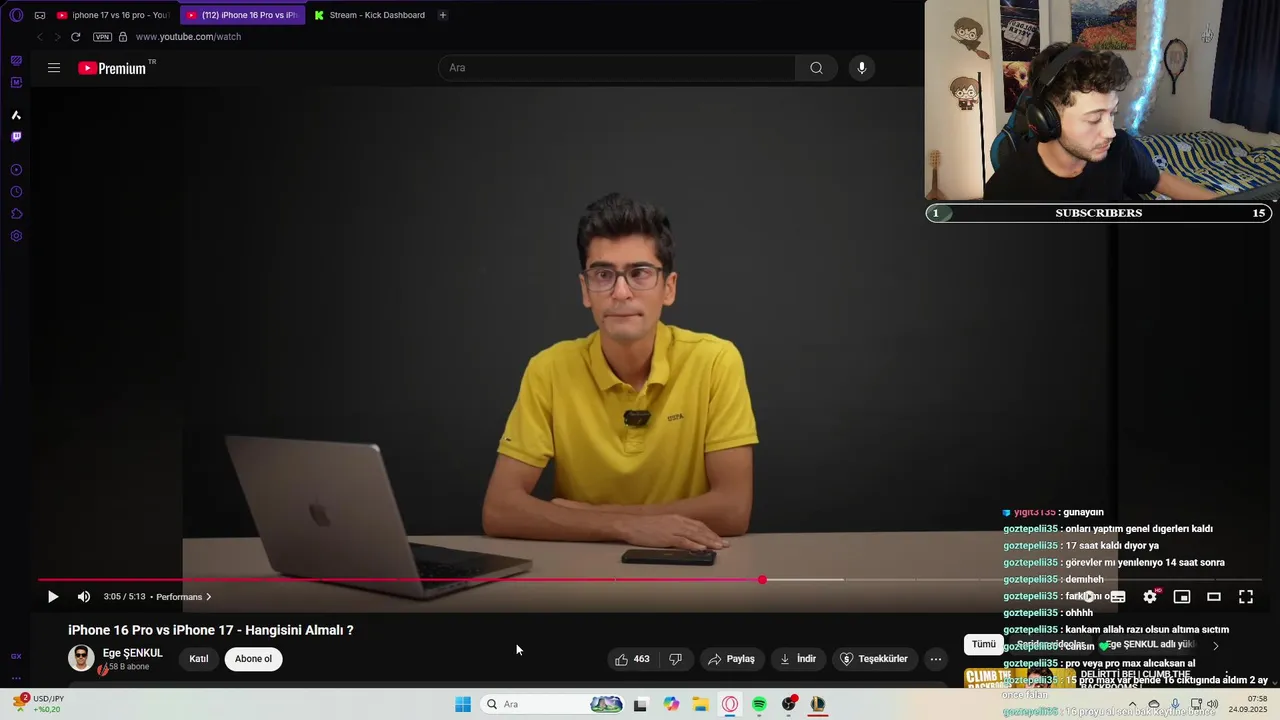Seek using the red progress scrubber
The image size is (1280, 720).
[763, 580]
